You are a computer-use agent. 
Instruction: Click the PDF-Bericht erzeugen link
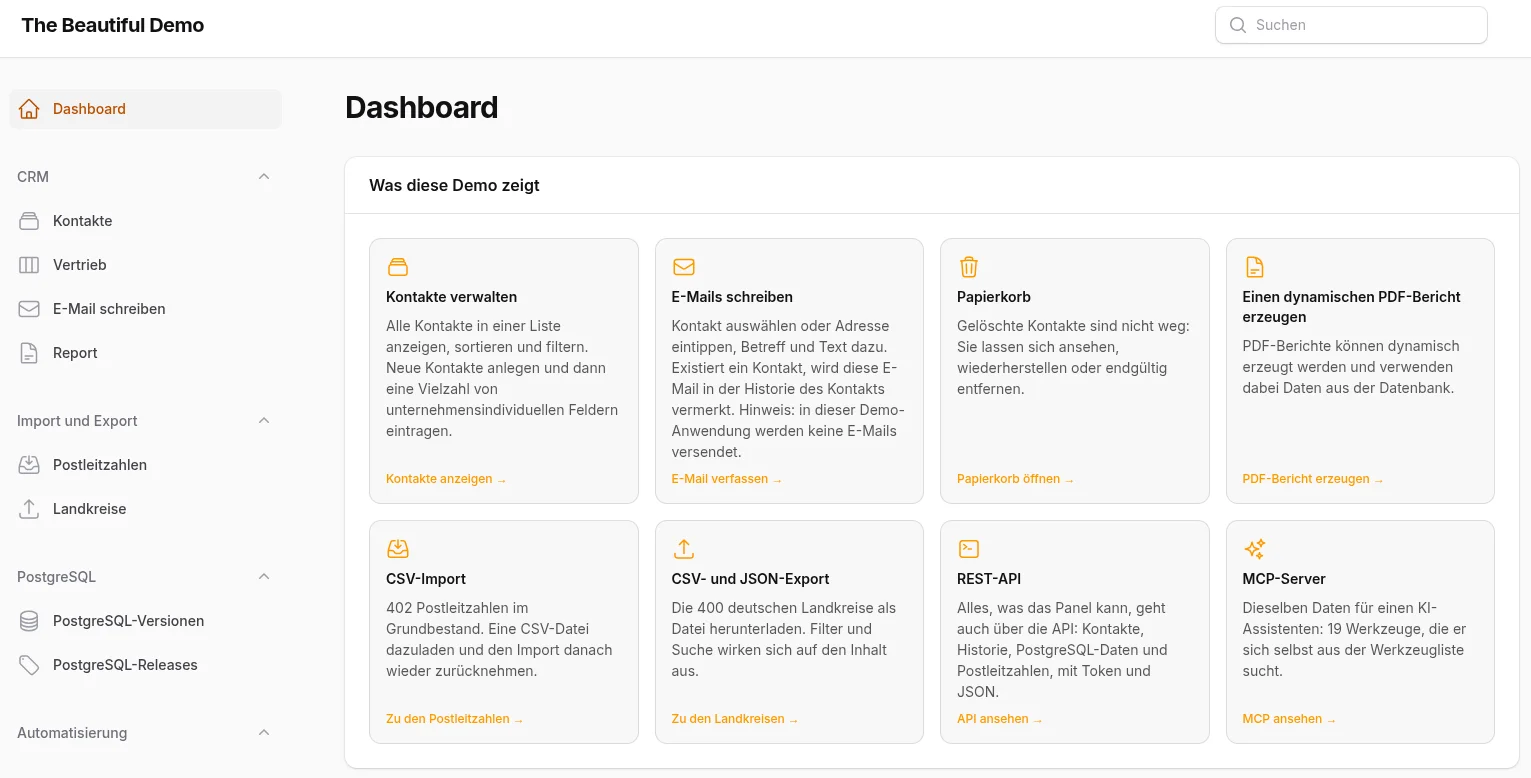tap(1313, 479)
